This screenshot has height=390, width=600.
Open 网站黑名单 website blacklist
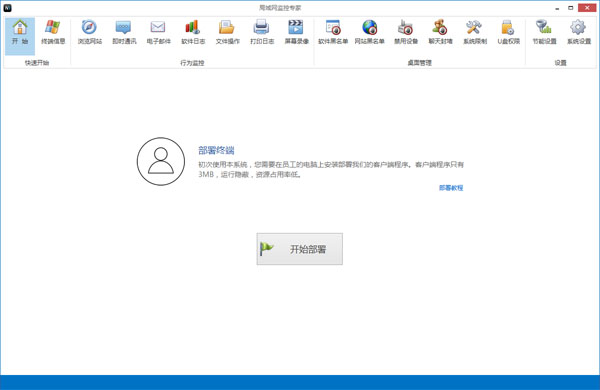click(369, 32)
